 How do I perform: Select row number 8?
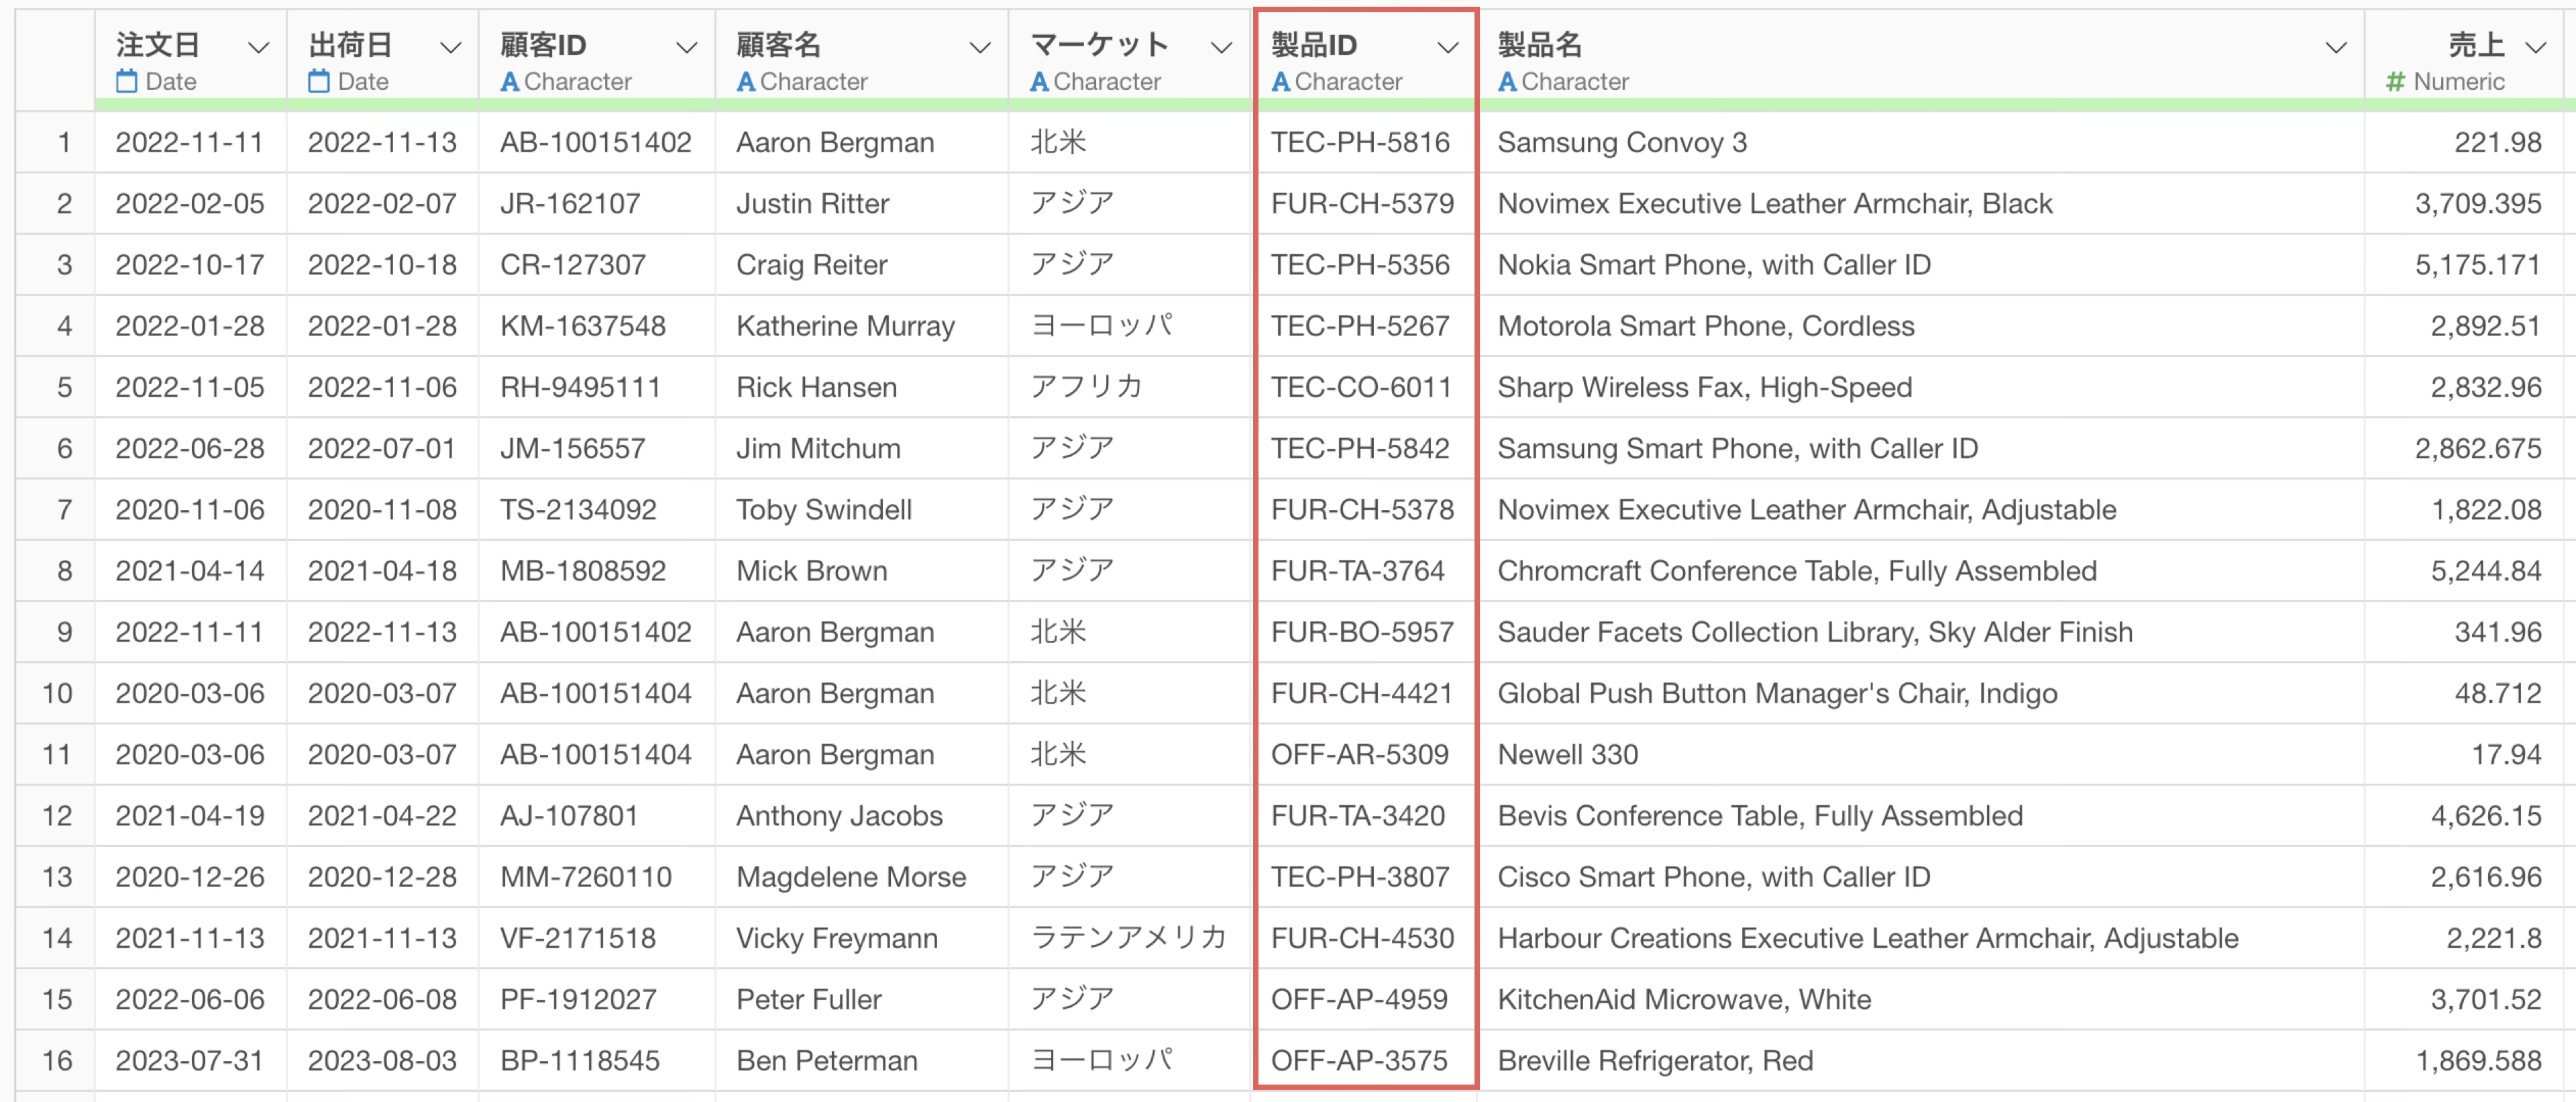click(x=64, y=571)
